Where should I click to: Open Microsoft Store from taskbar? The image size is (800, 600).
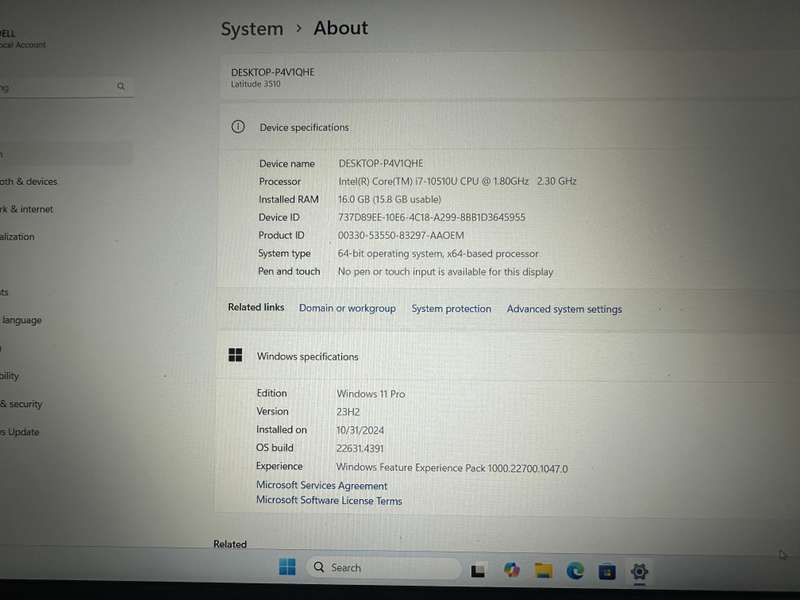(607, 571)
